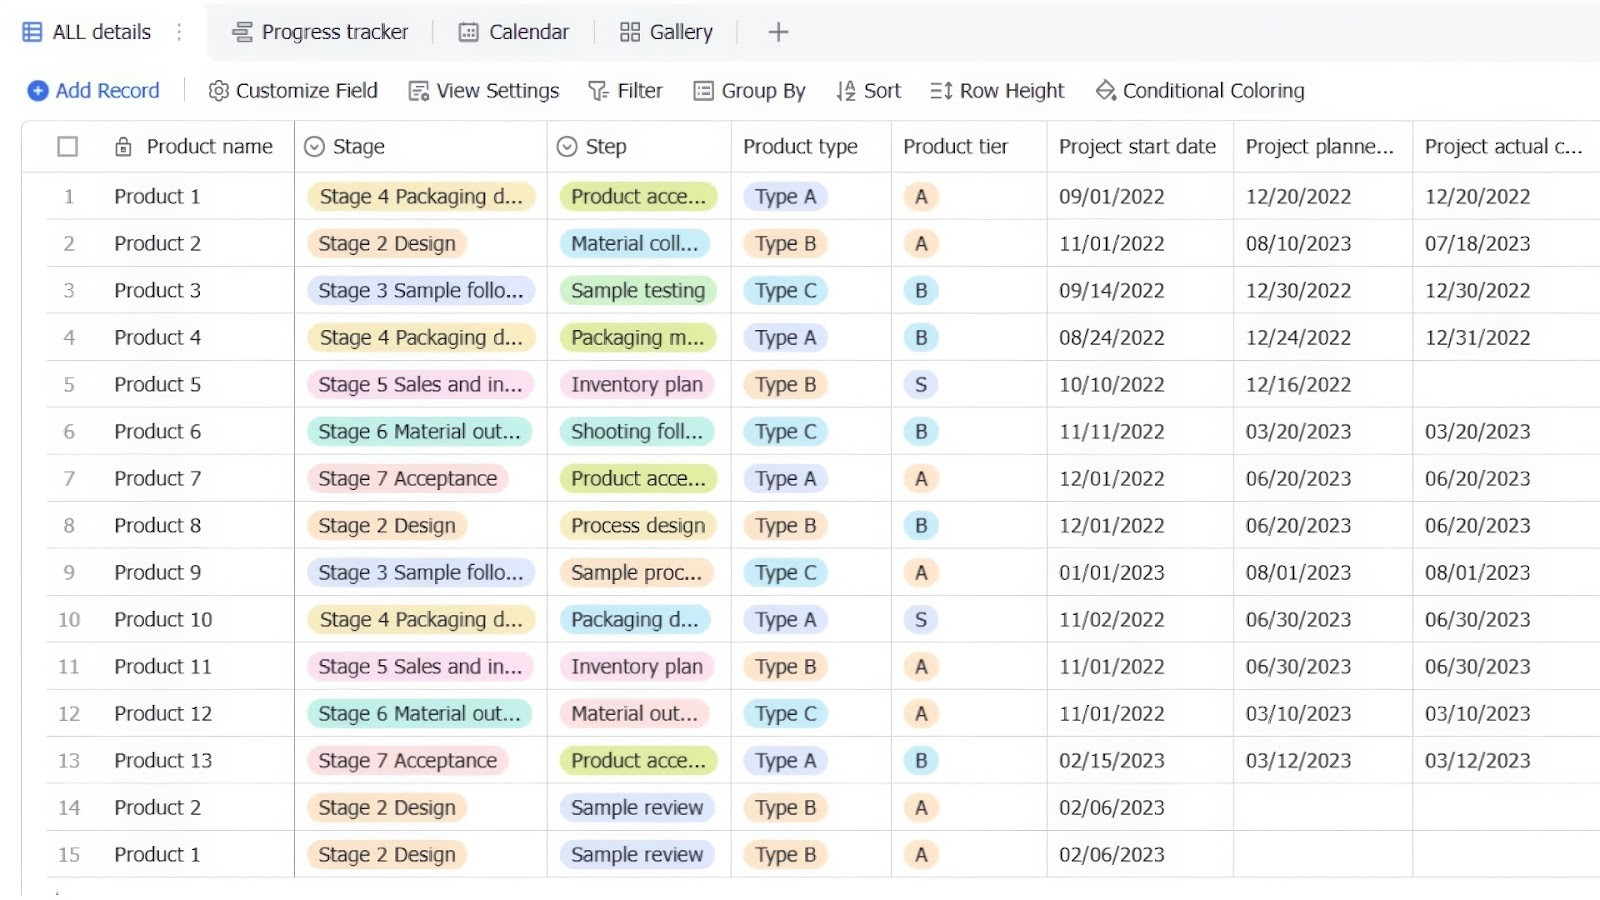Open Conditional Coloring via its diamond icon
Viewport: 1600px width, 900px height.
point(1105,90)
